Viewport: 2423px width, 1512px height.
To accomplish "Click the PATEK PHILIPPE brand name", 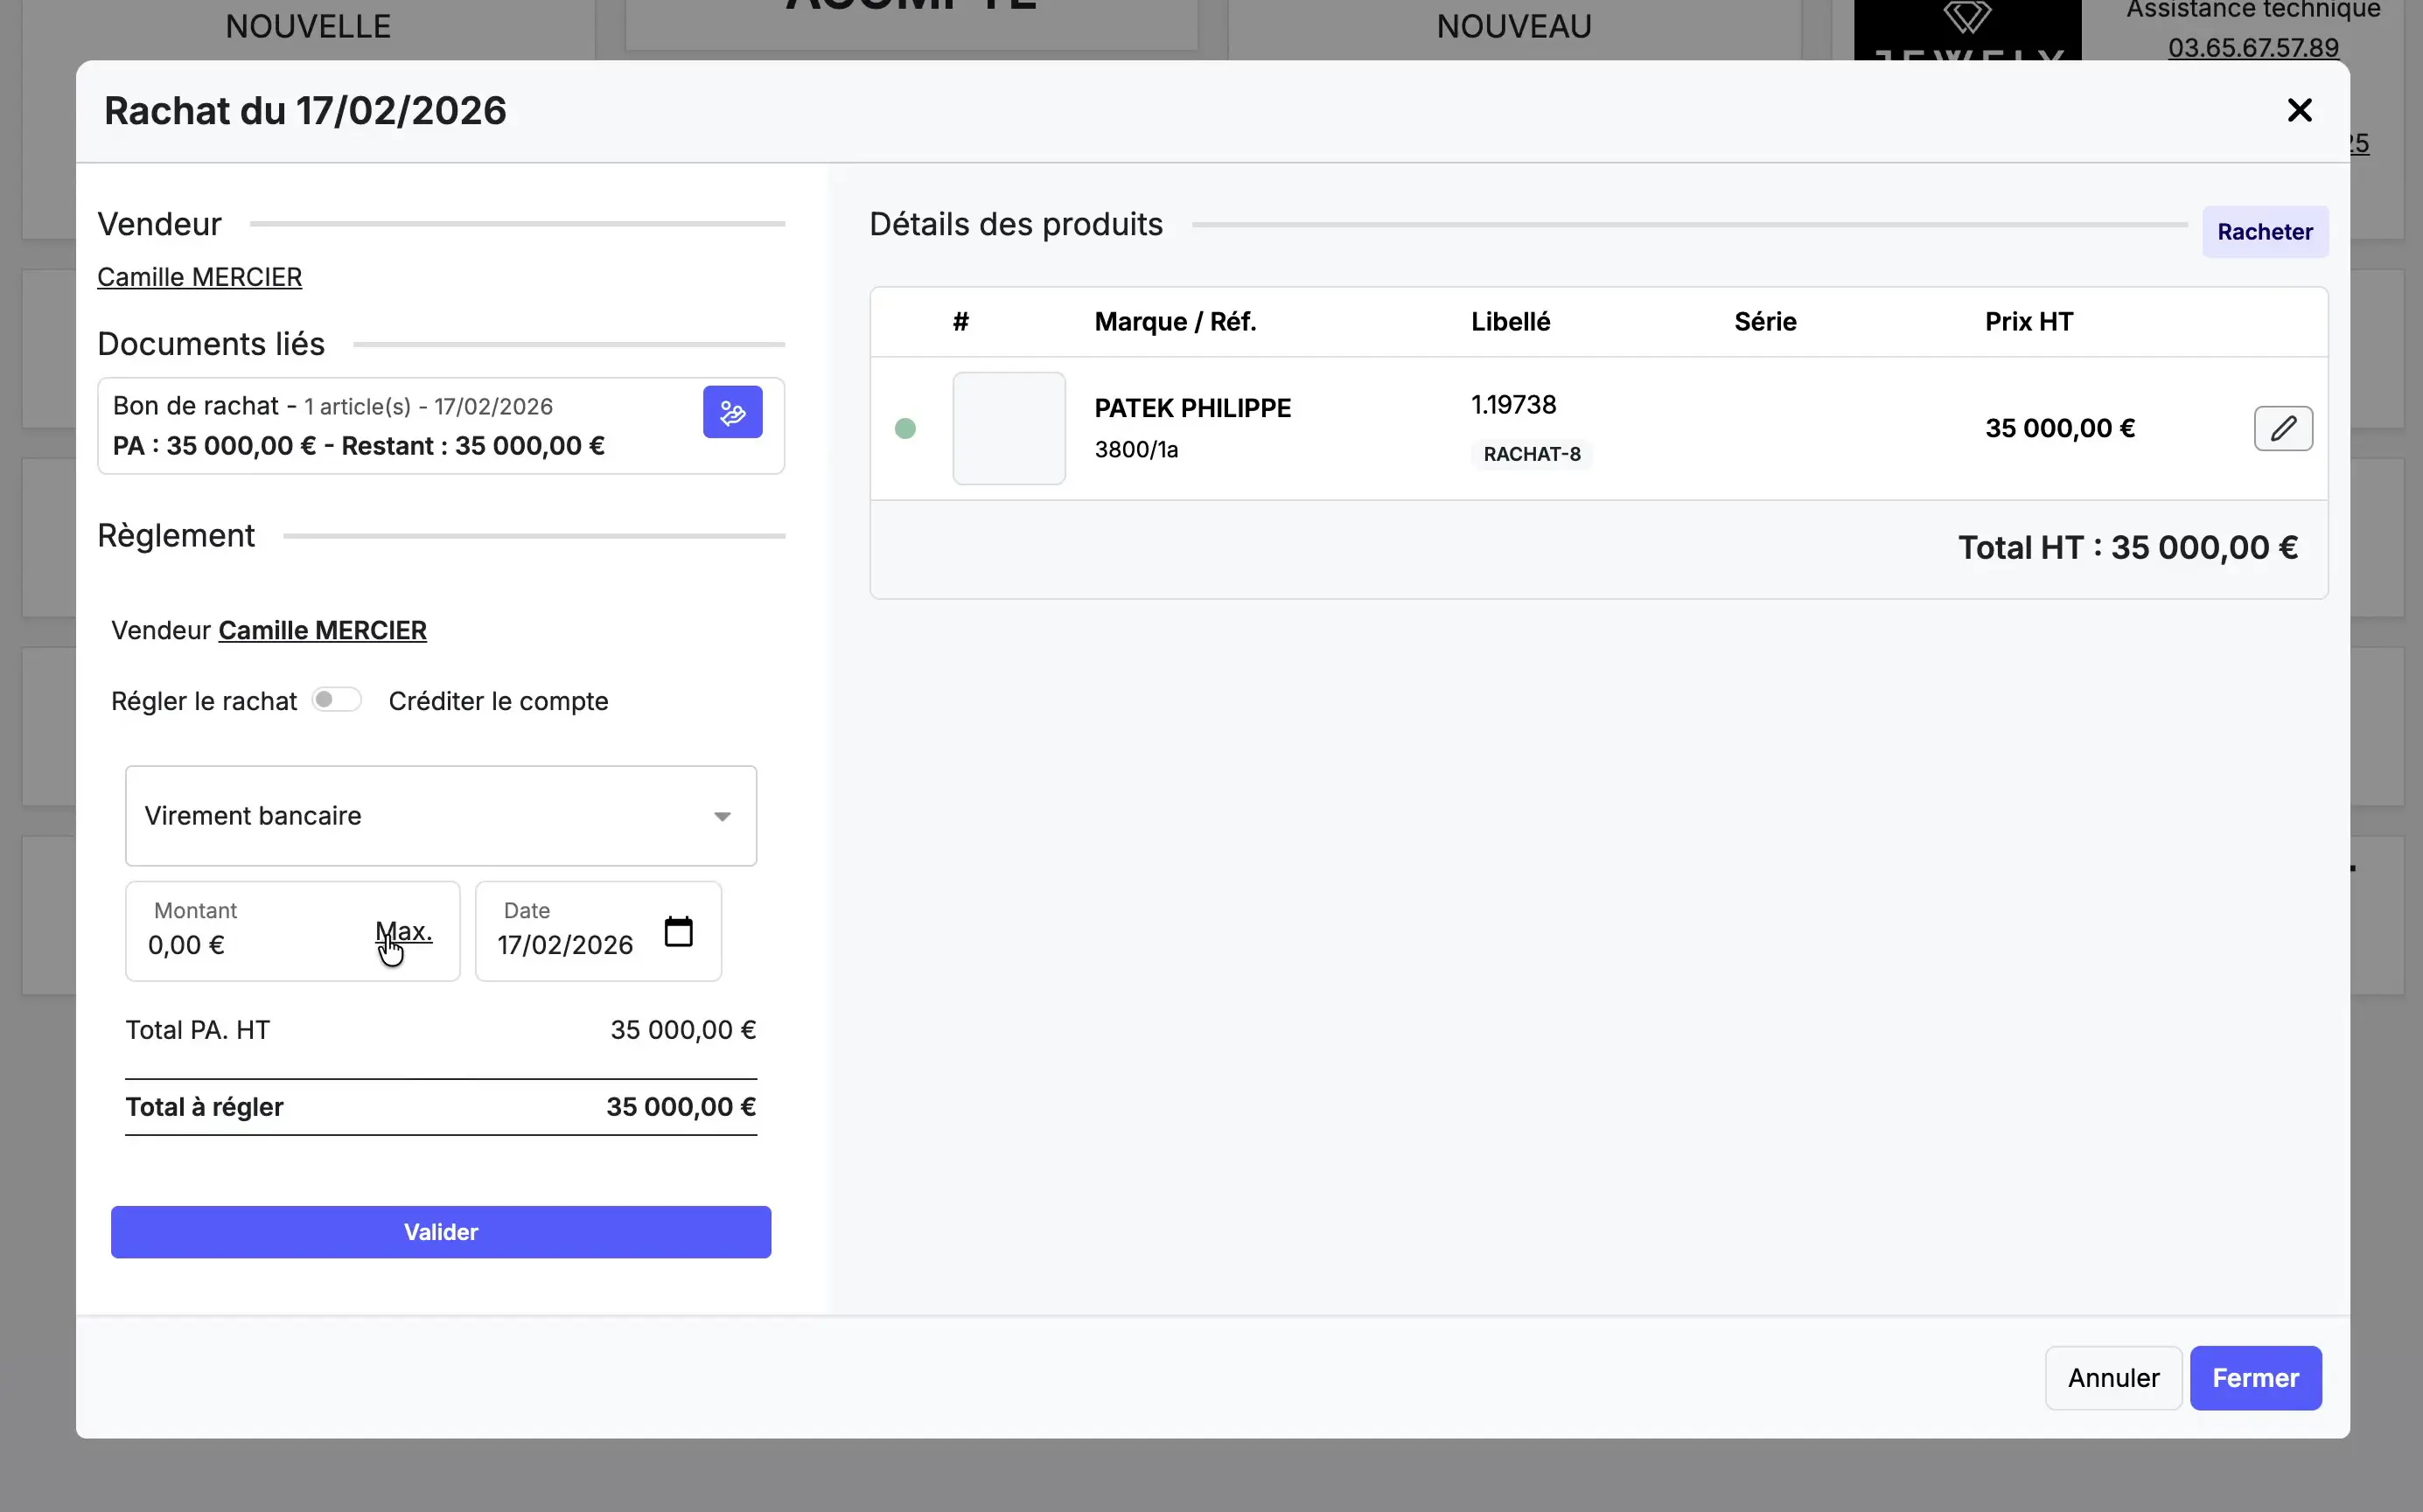I will point(1192,408).
